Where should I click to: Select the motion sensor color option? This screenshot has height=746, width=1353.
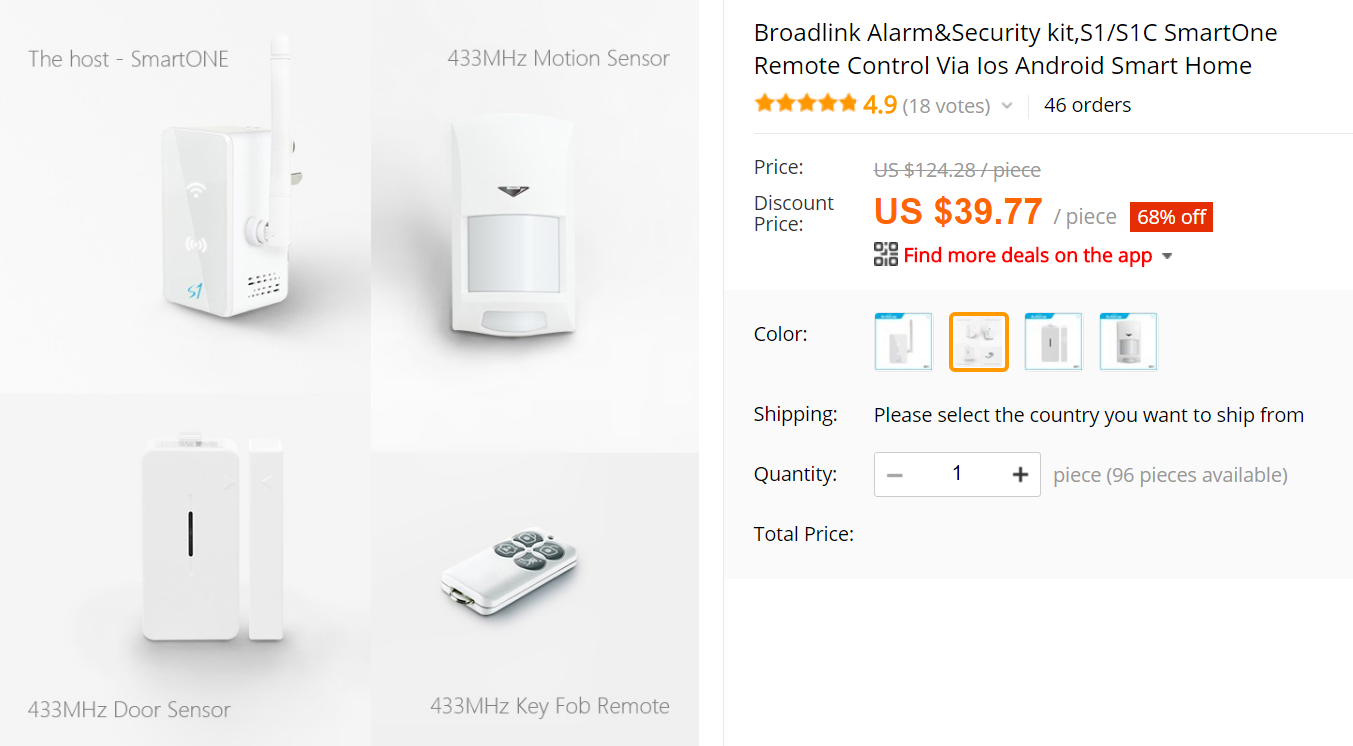(x=1128, y=342)
